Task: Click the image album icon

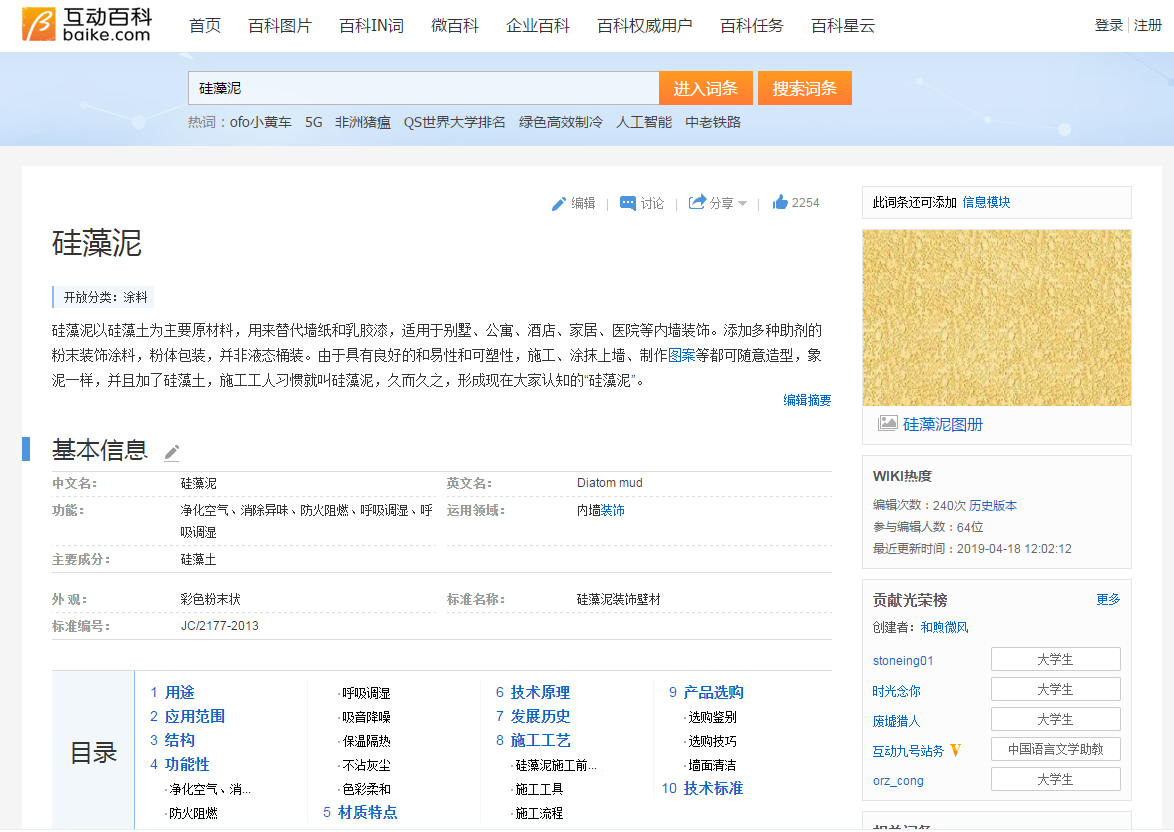Action: click(887, 423)
